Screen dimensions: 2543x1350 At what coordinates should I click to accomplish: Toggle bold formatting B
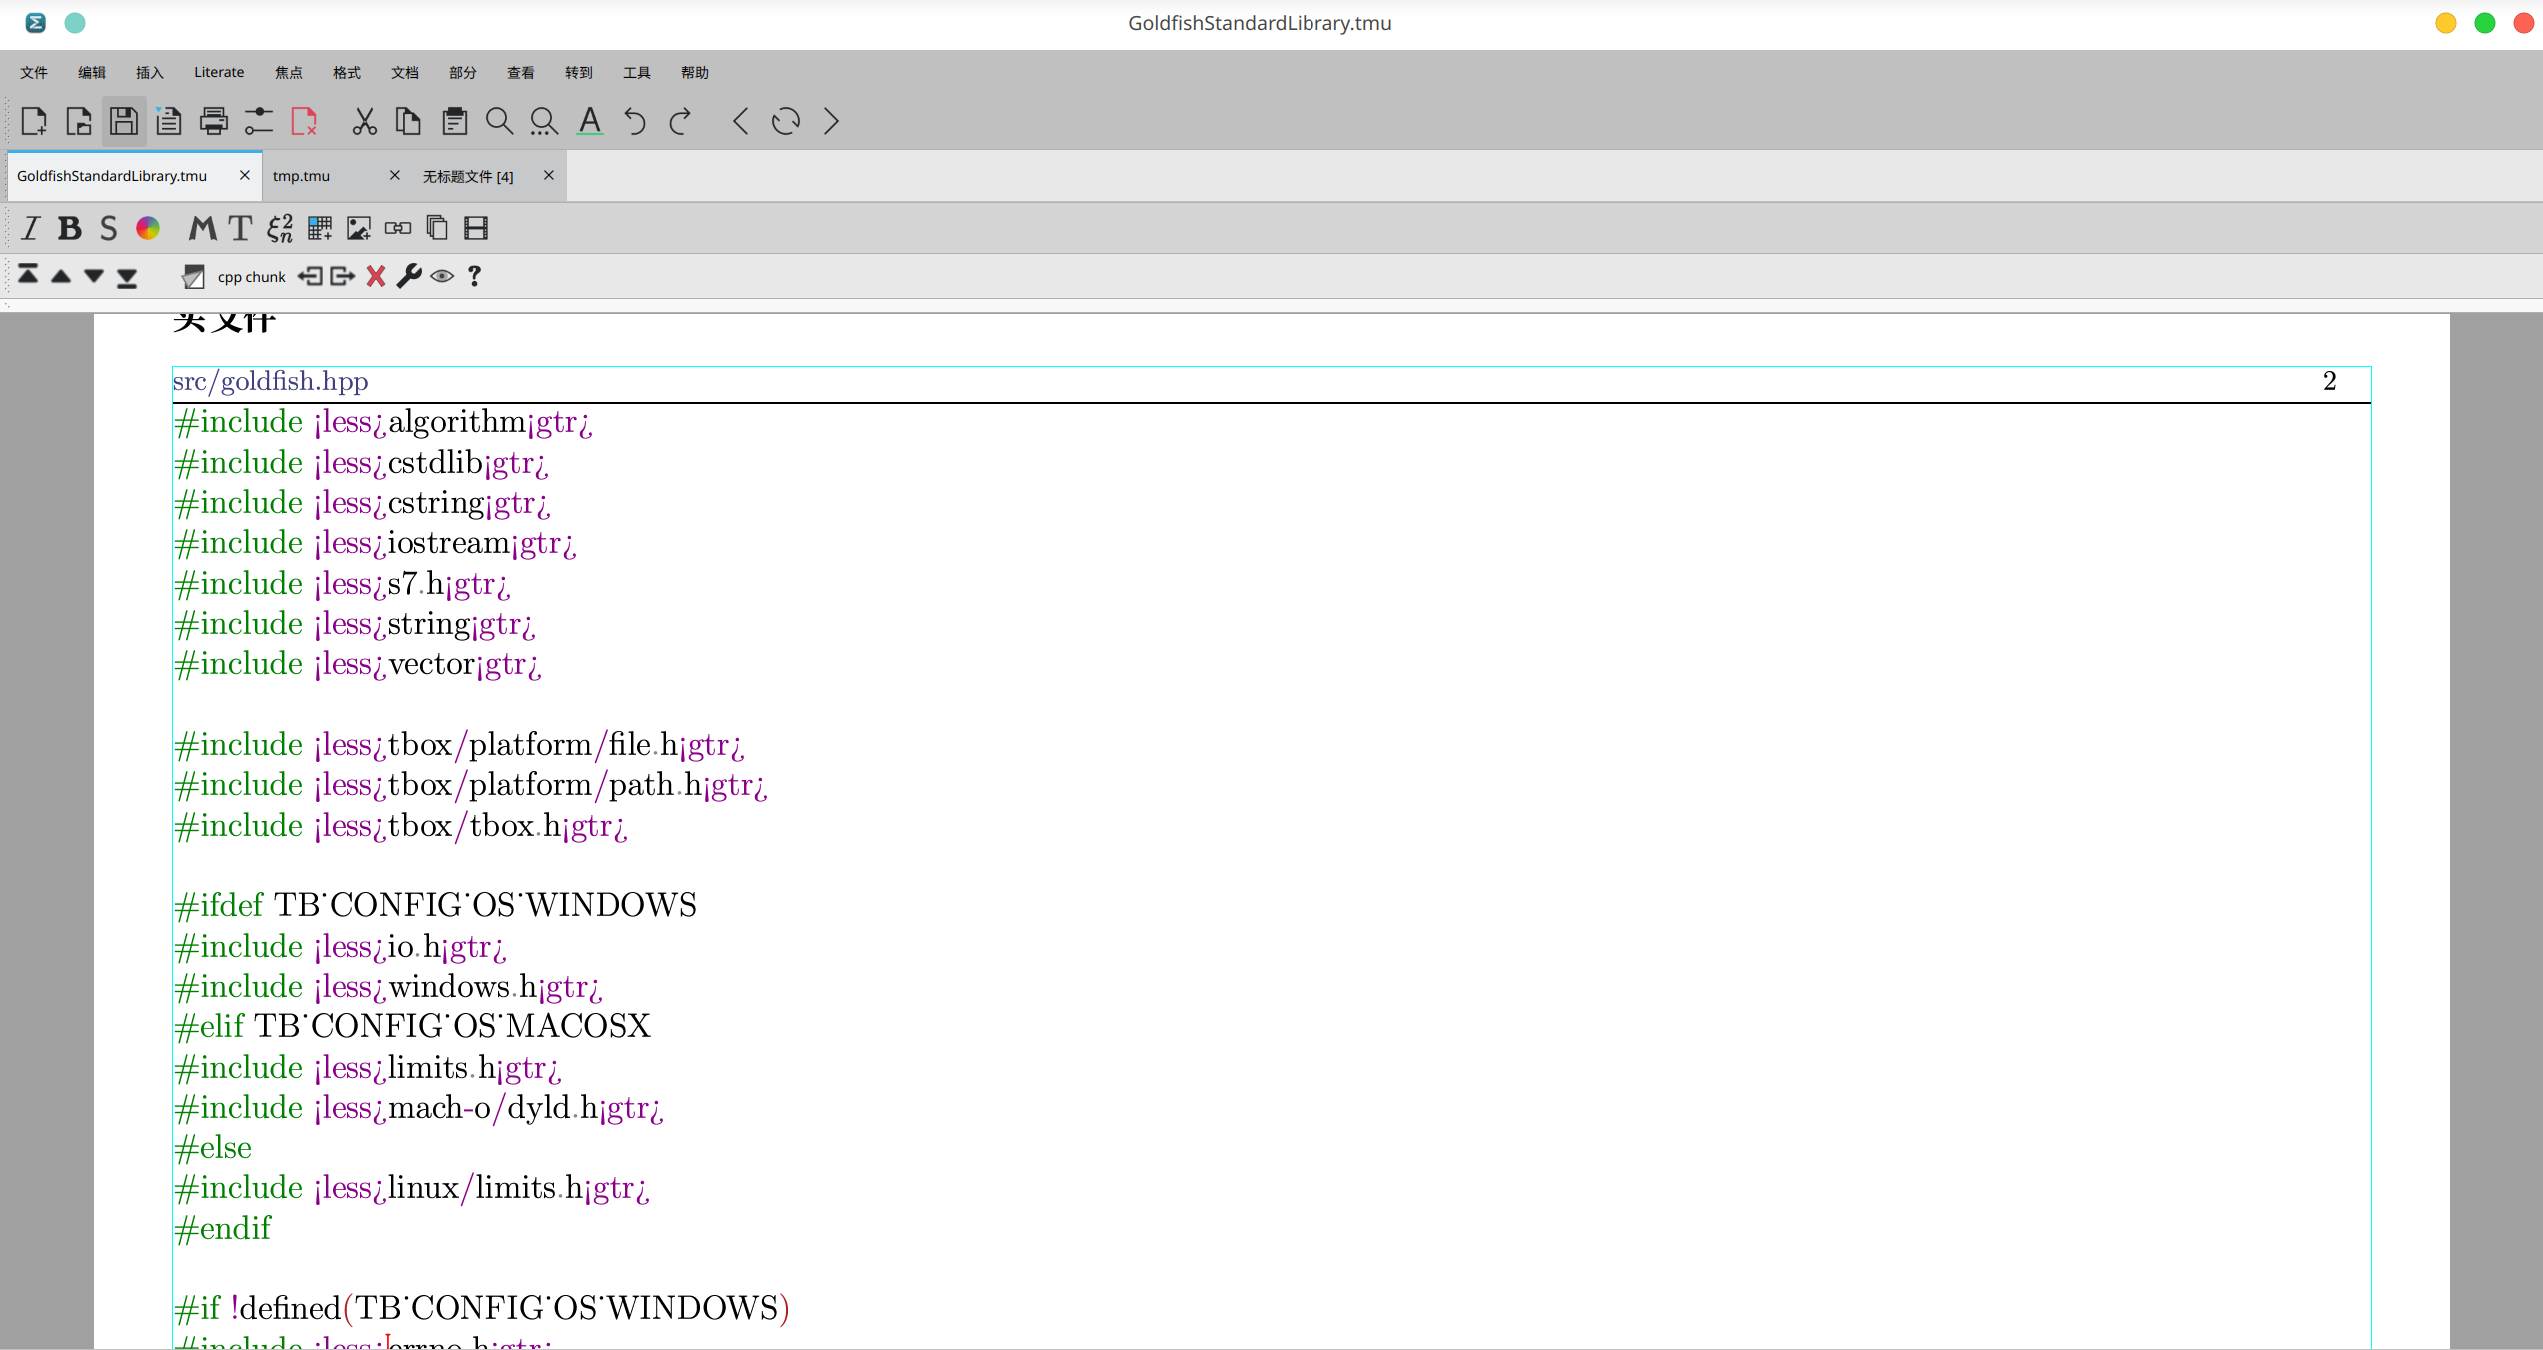69,229
